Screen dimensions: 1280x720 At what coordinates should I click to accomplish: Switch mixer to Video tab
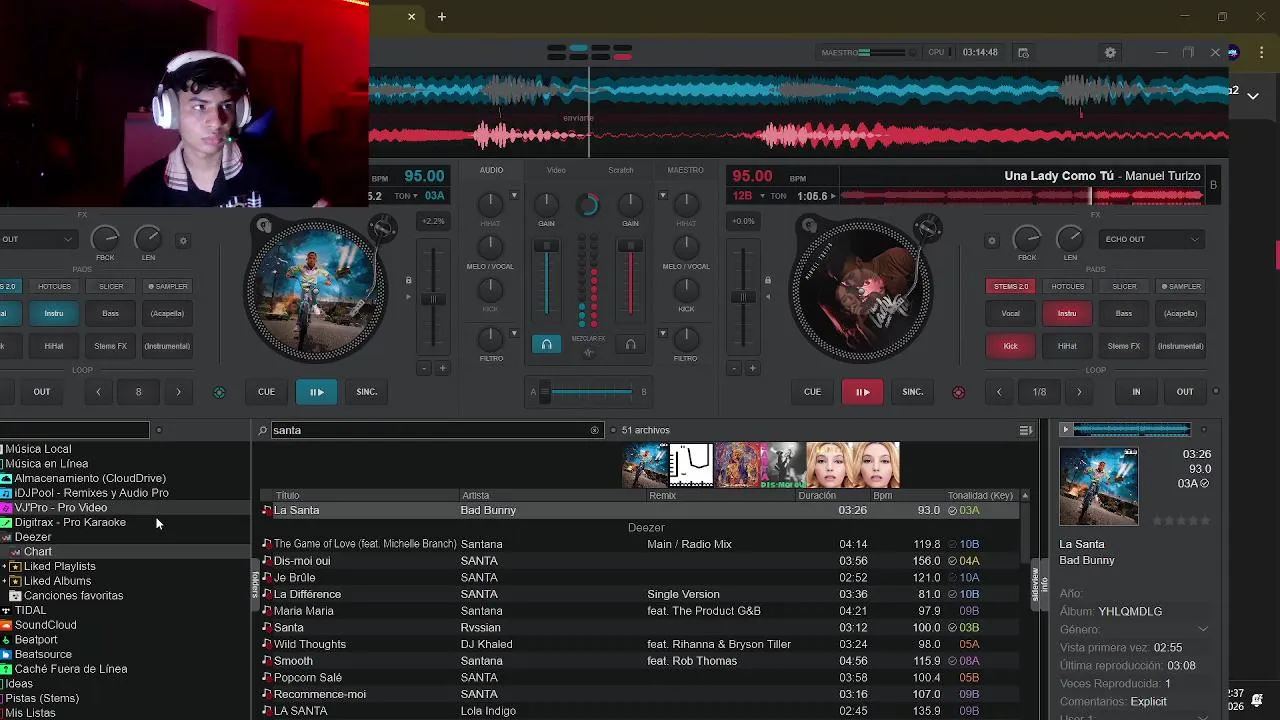(x=556, y=170)
